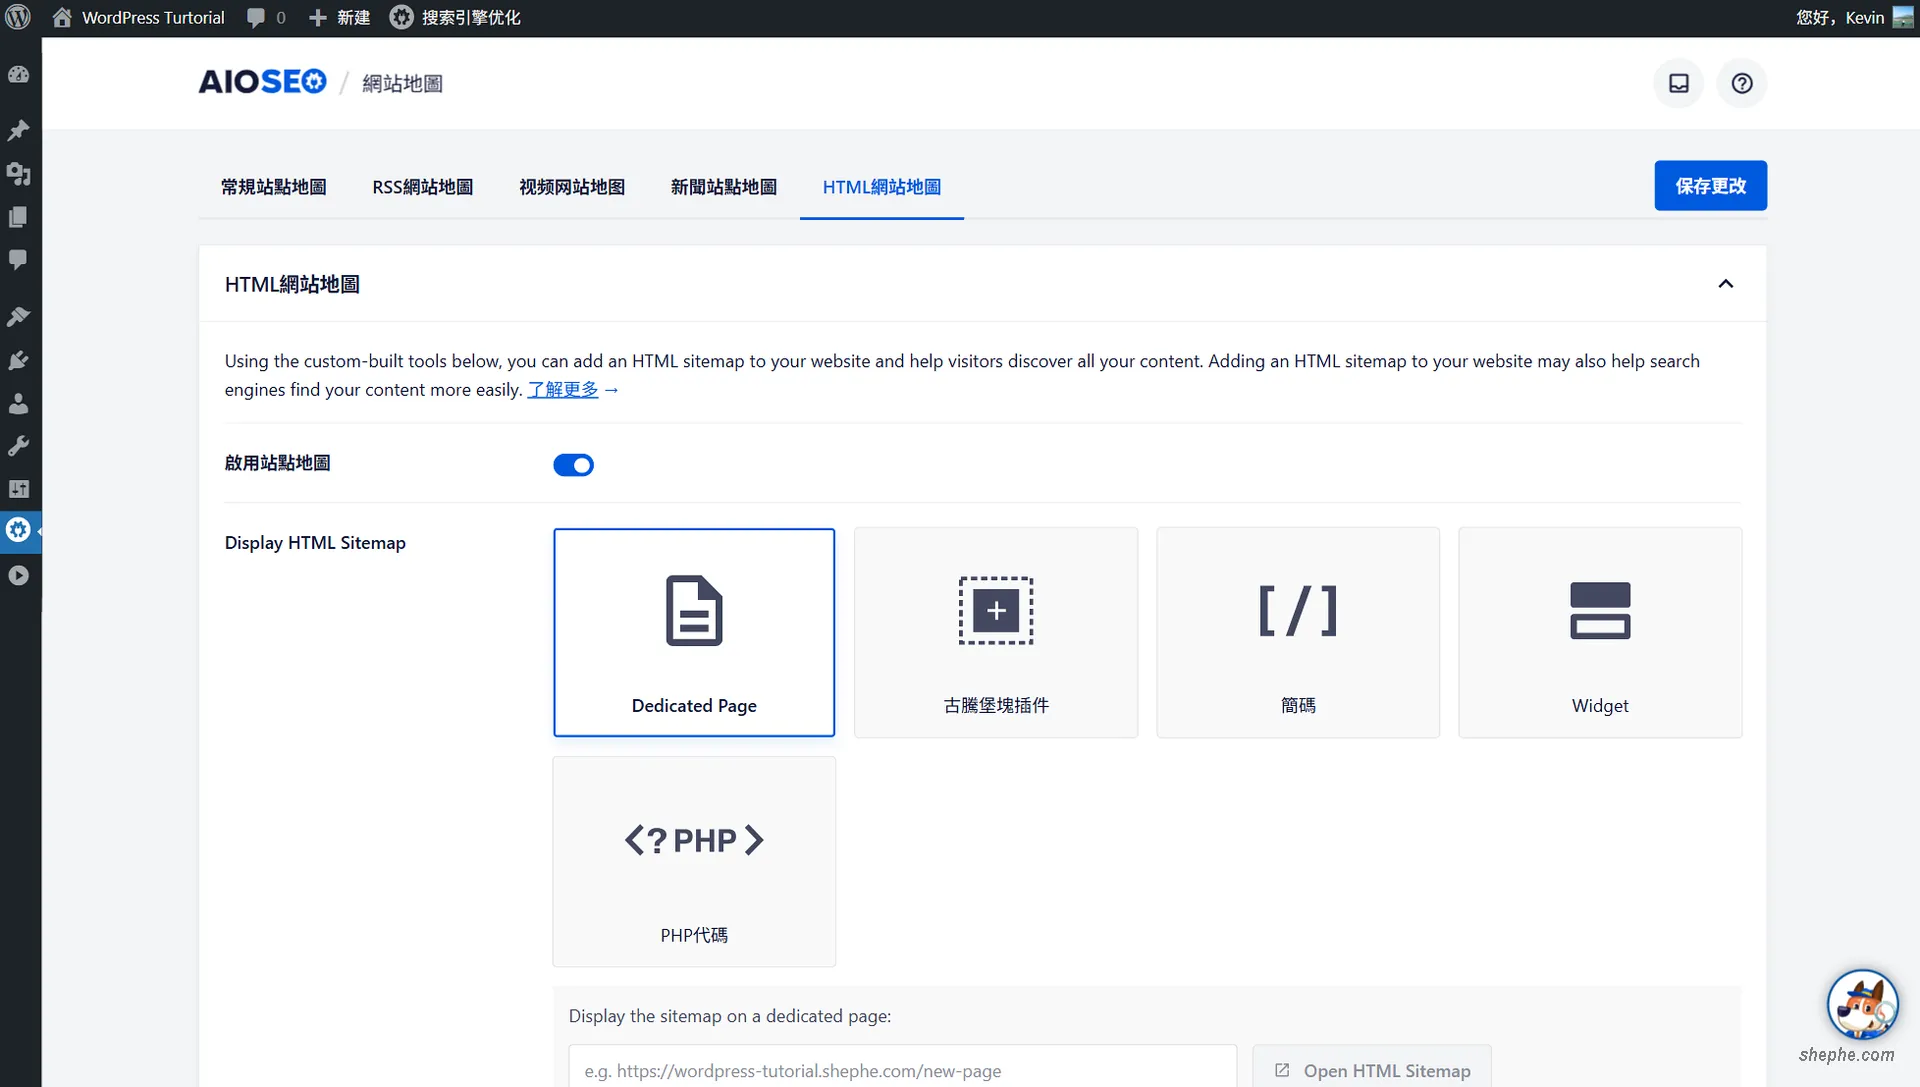Click the 保存更改 button
Viewport: 1920px width, 1087px height.
(x=1710, y=185)
